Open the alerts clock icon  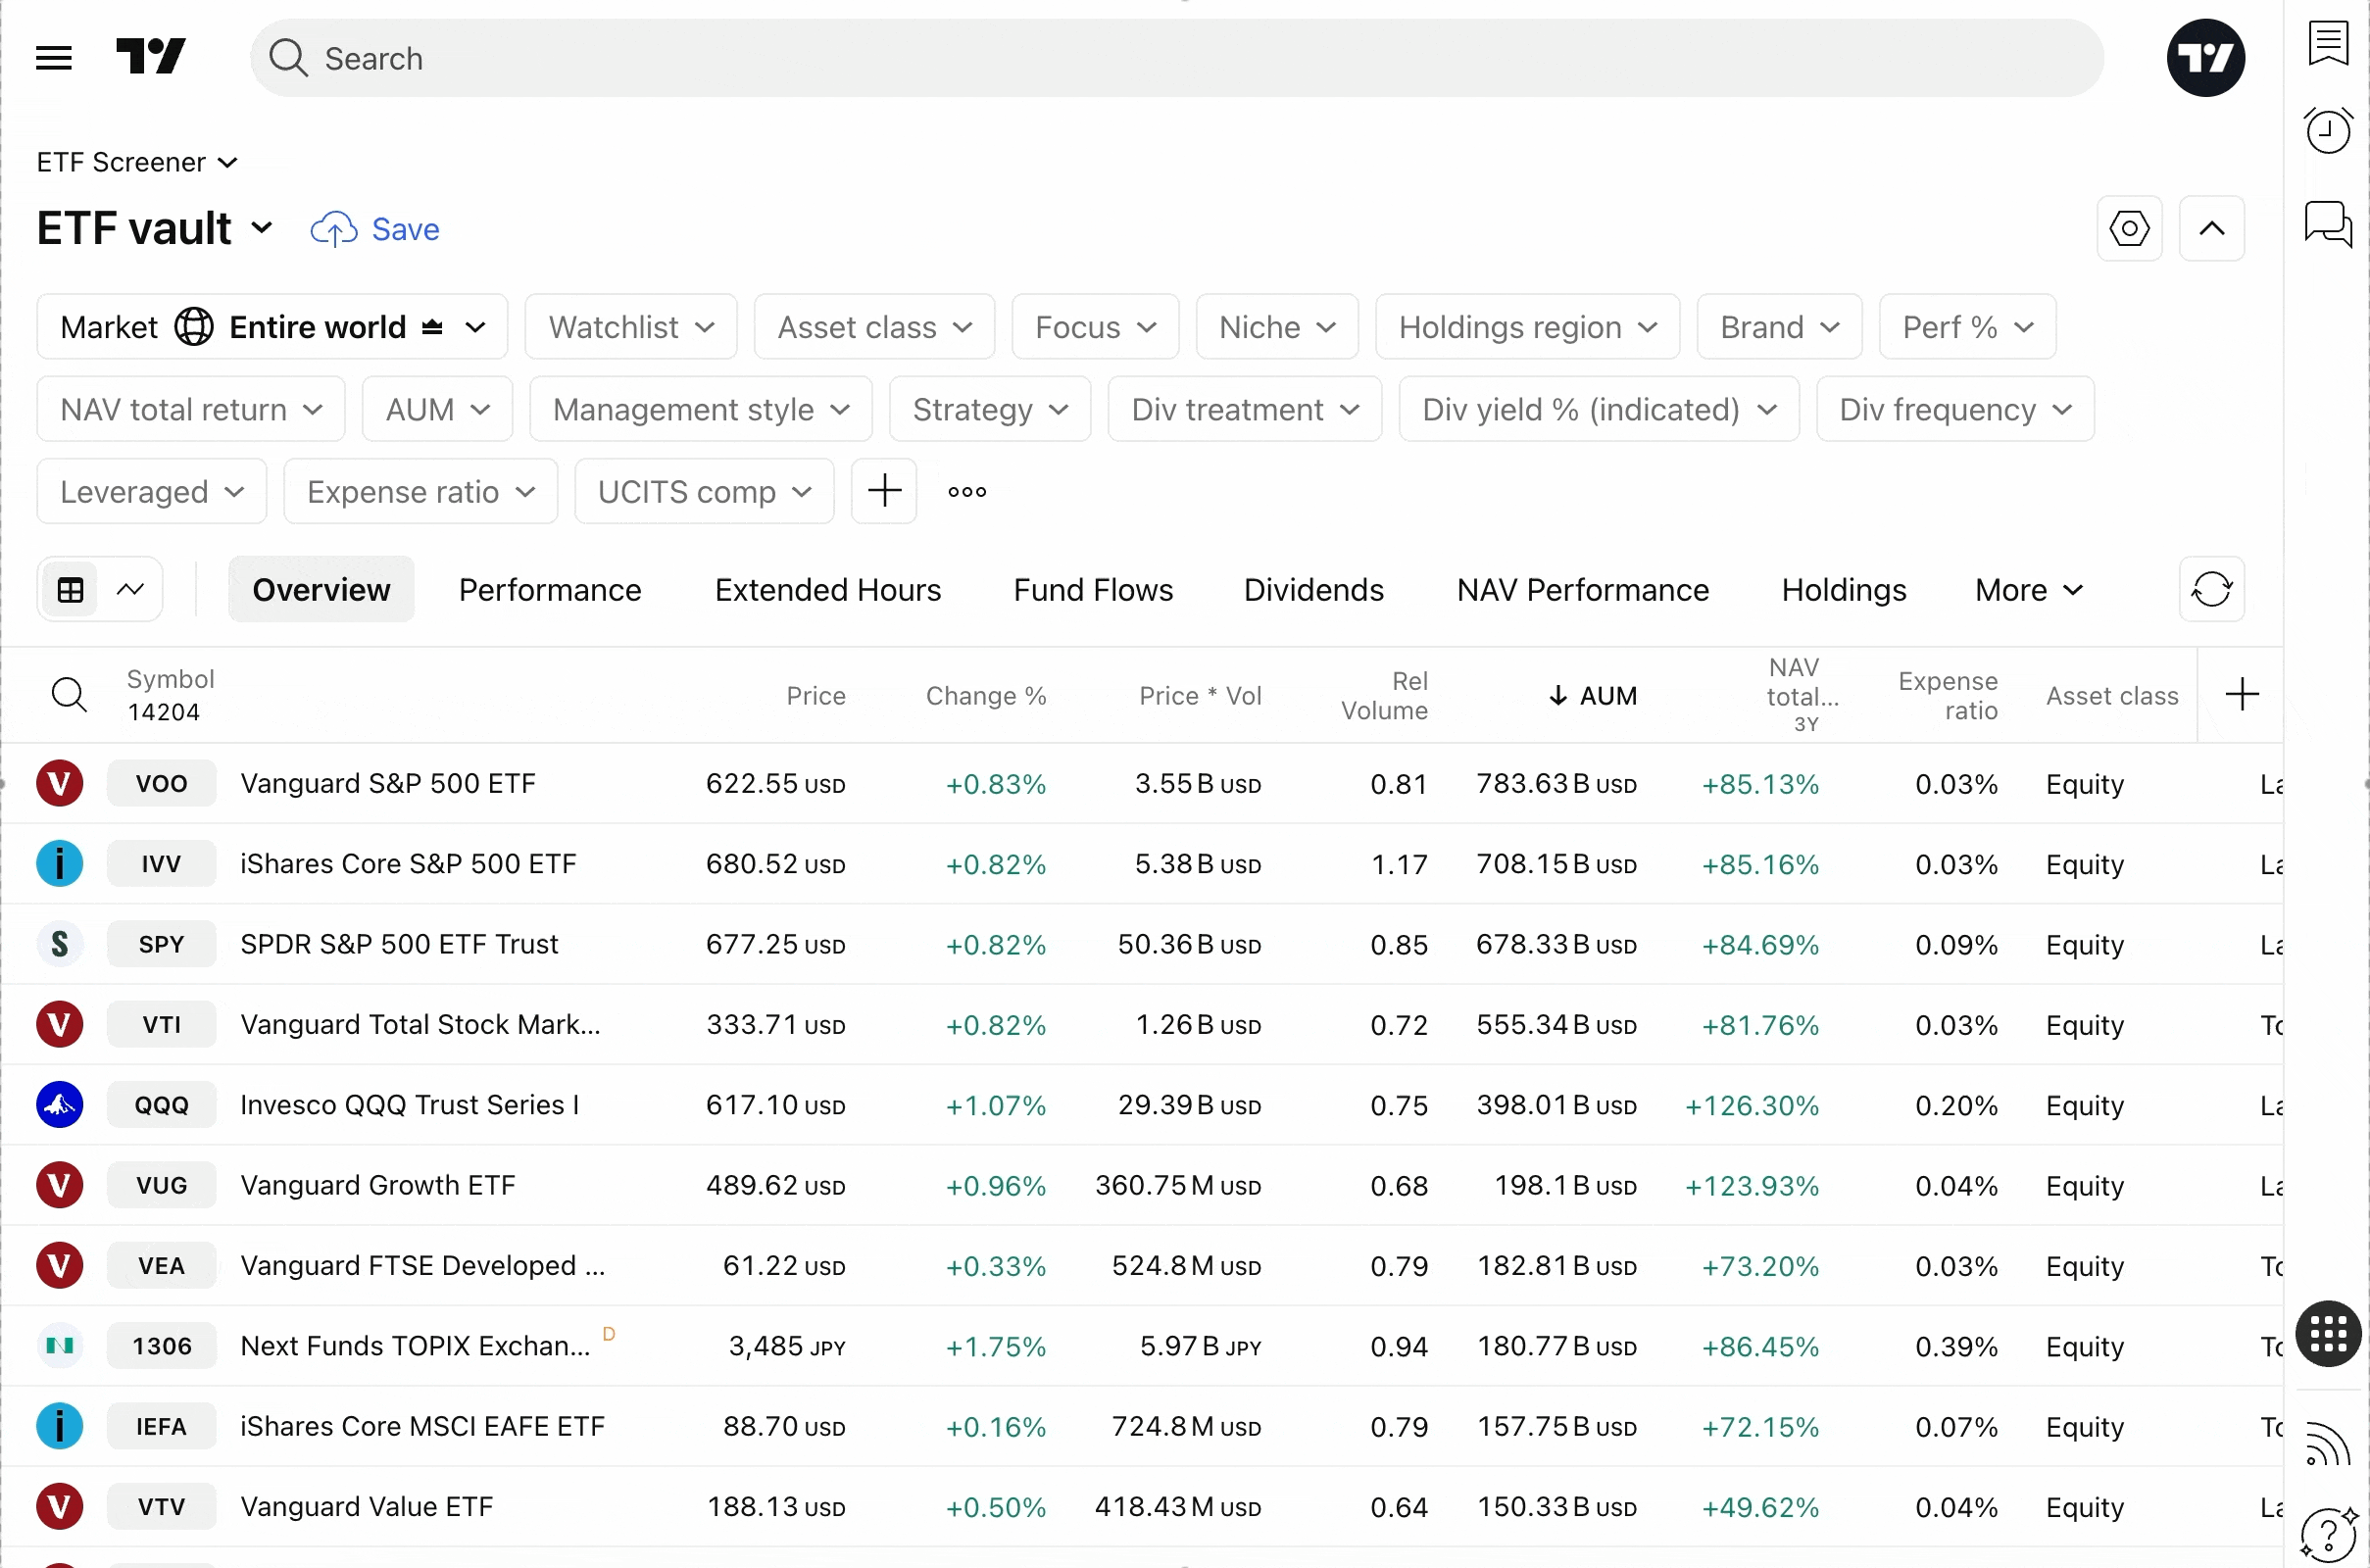(x=2328, y=131)
